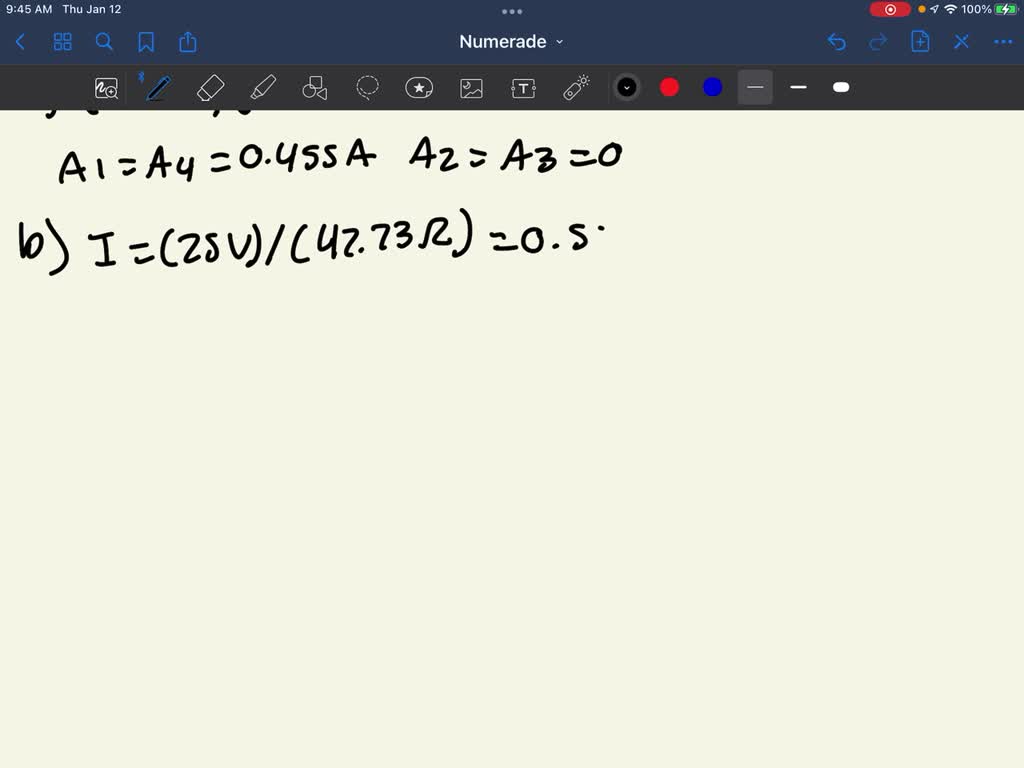1024x768 pixels.
Task: Choose the red pen color
Action: [x=669, y=88]
